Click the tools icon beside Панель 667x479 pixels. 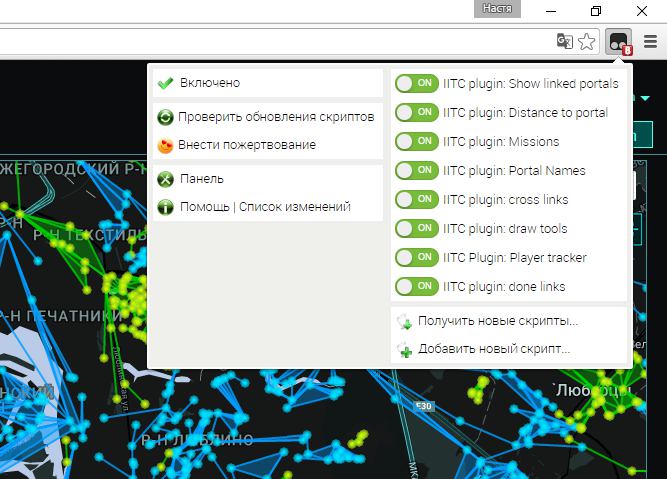(165, 179)
